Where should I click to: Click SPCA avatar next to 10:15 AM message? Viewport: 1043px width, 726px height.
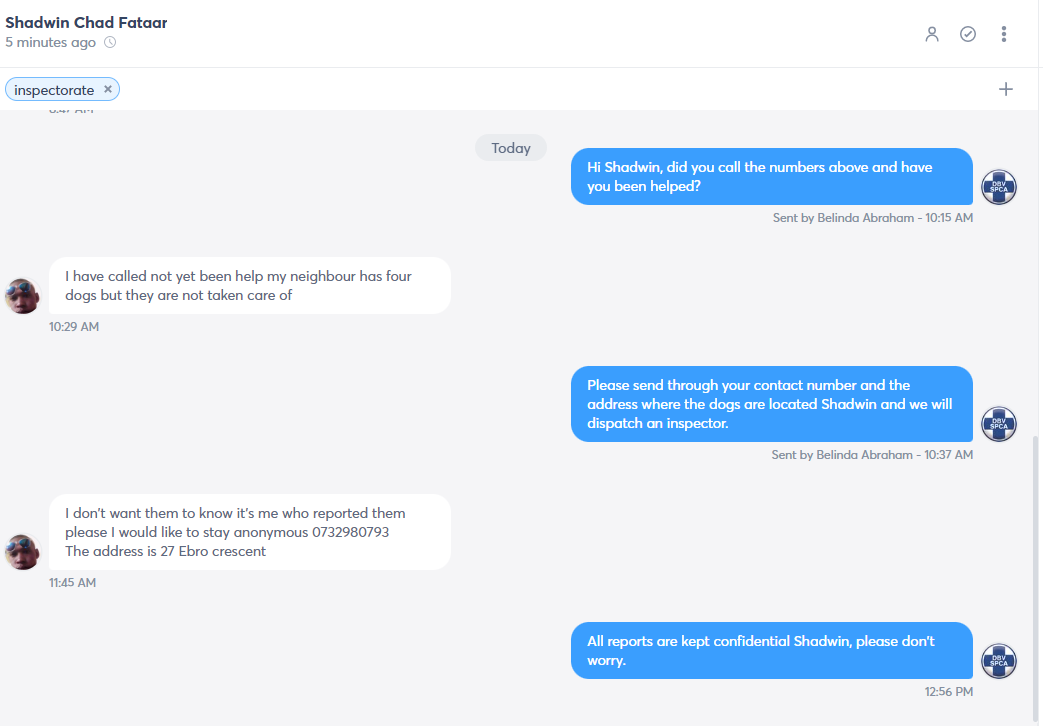(x=999, y=187)
